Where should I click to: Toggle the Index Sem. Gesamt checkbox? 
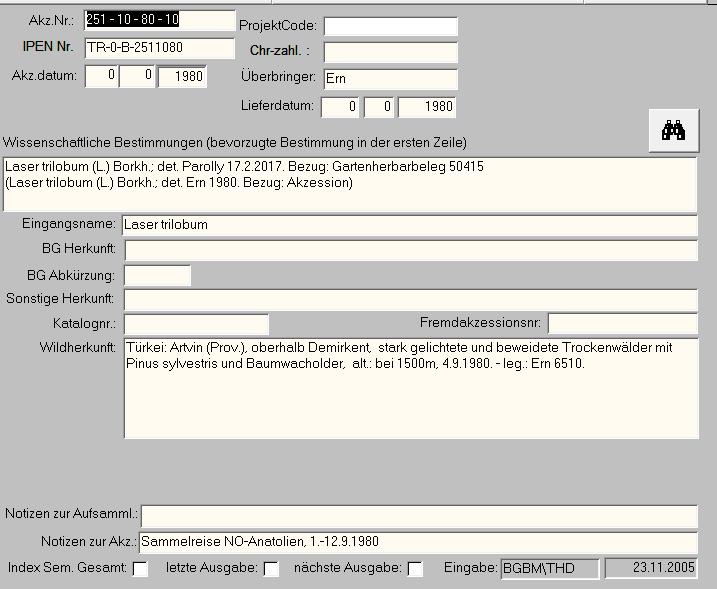(140, 569)
